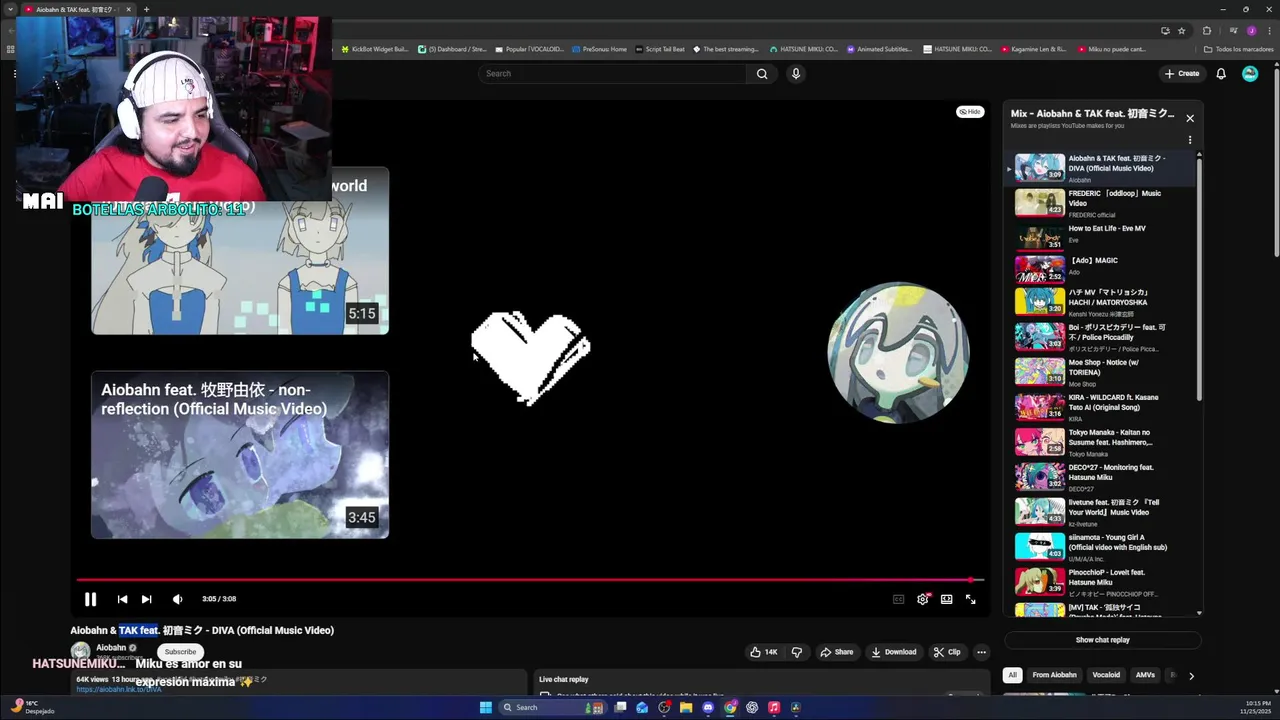
Task: Click the search magnifier button
Action: click(762, 73)
